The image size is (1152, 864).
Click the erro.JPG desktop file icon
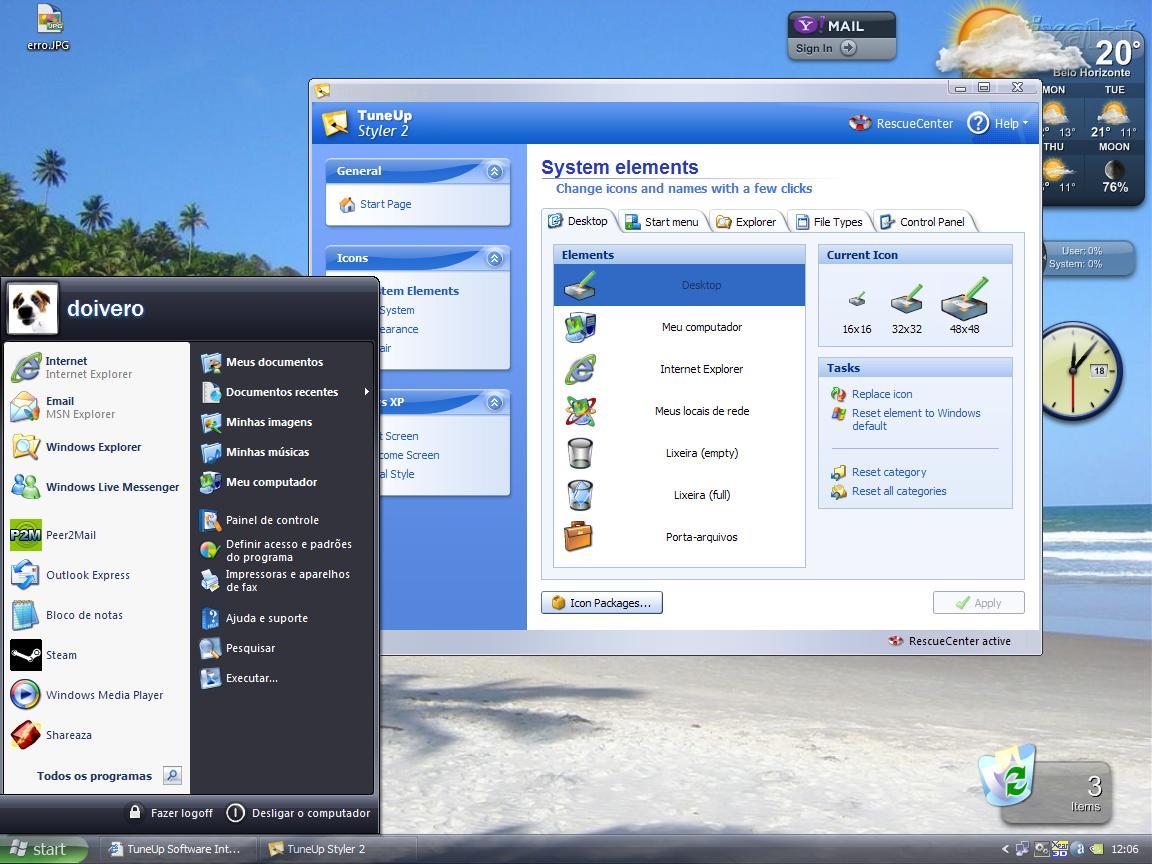pyautogui.click(x=48, y=27)
